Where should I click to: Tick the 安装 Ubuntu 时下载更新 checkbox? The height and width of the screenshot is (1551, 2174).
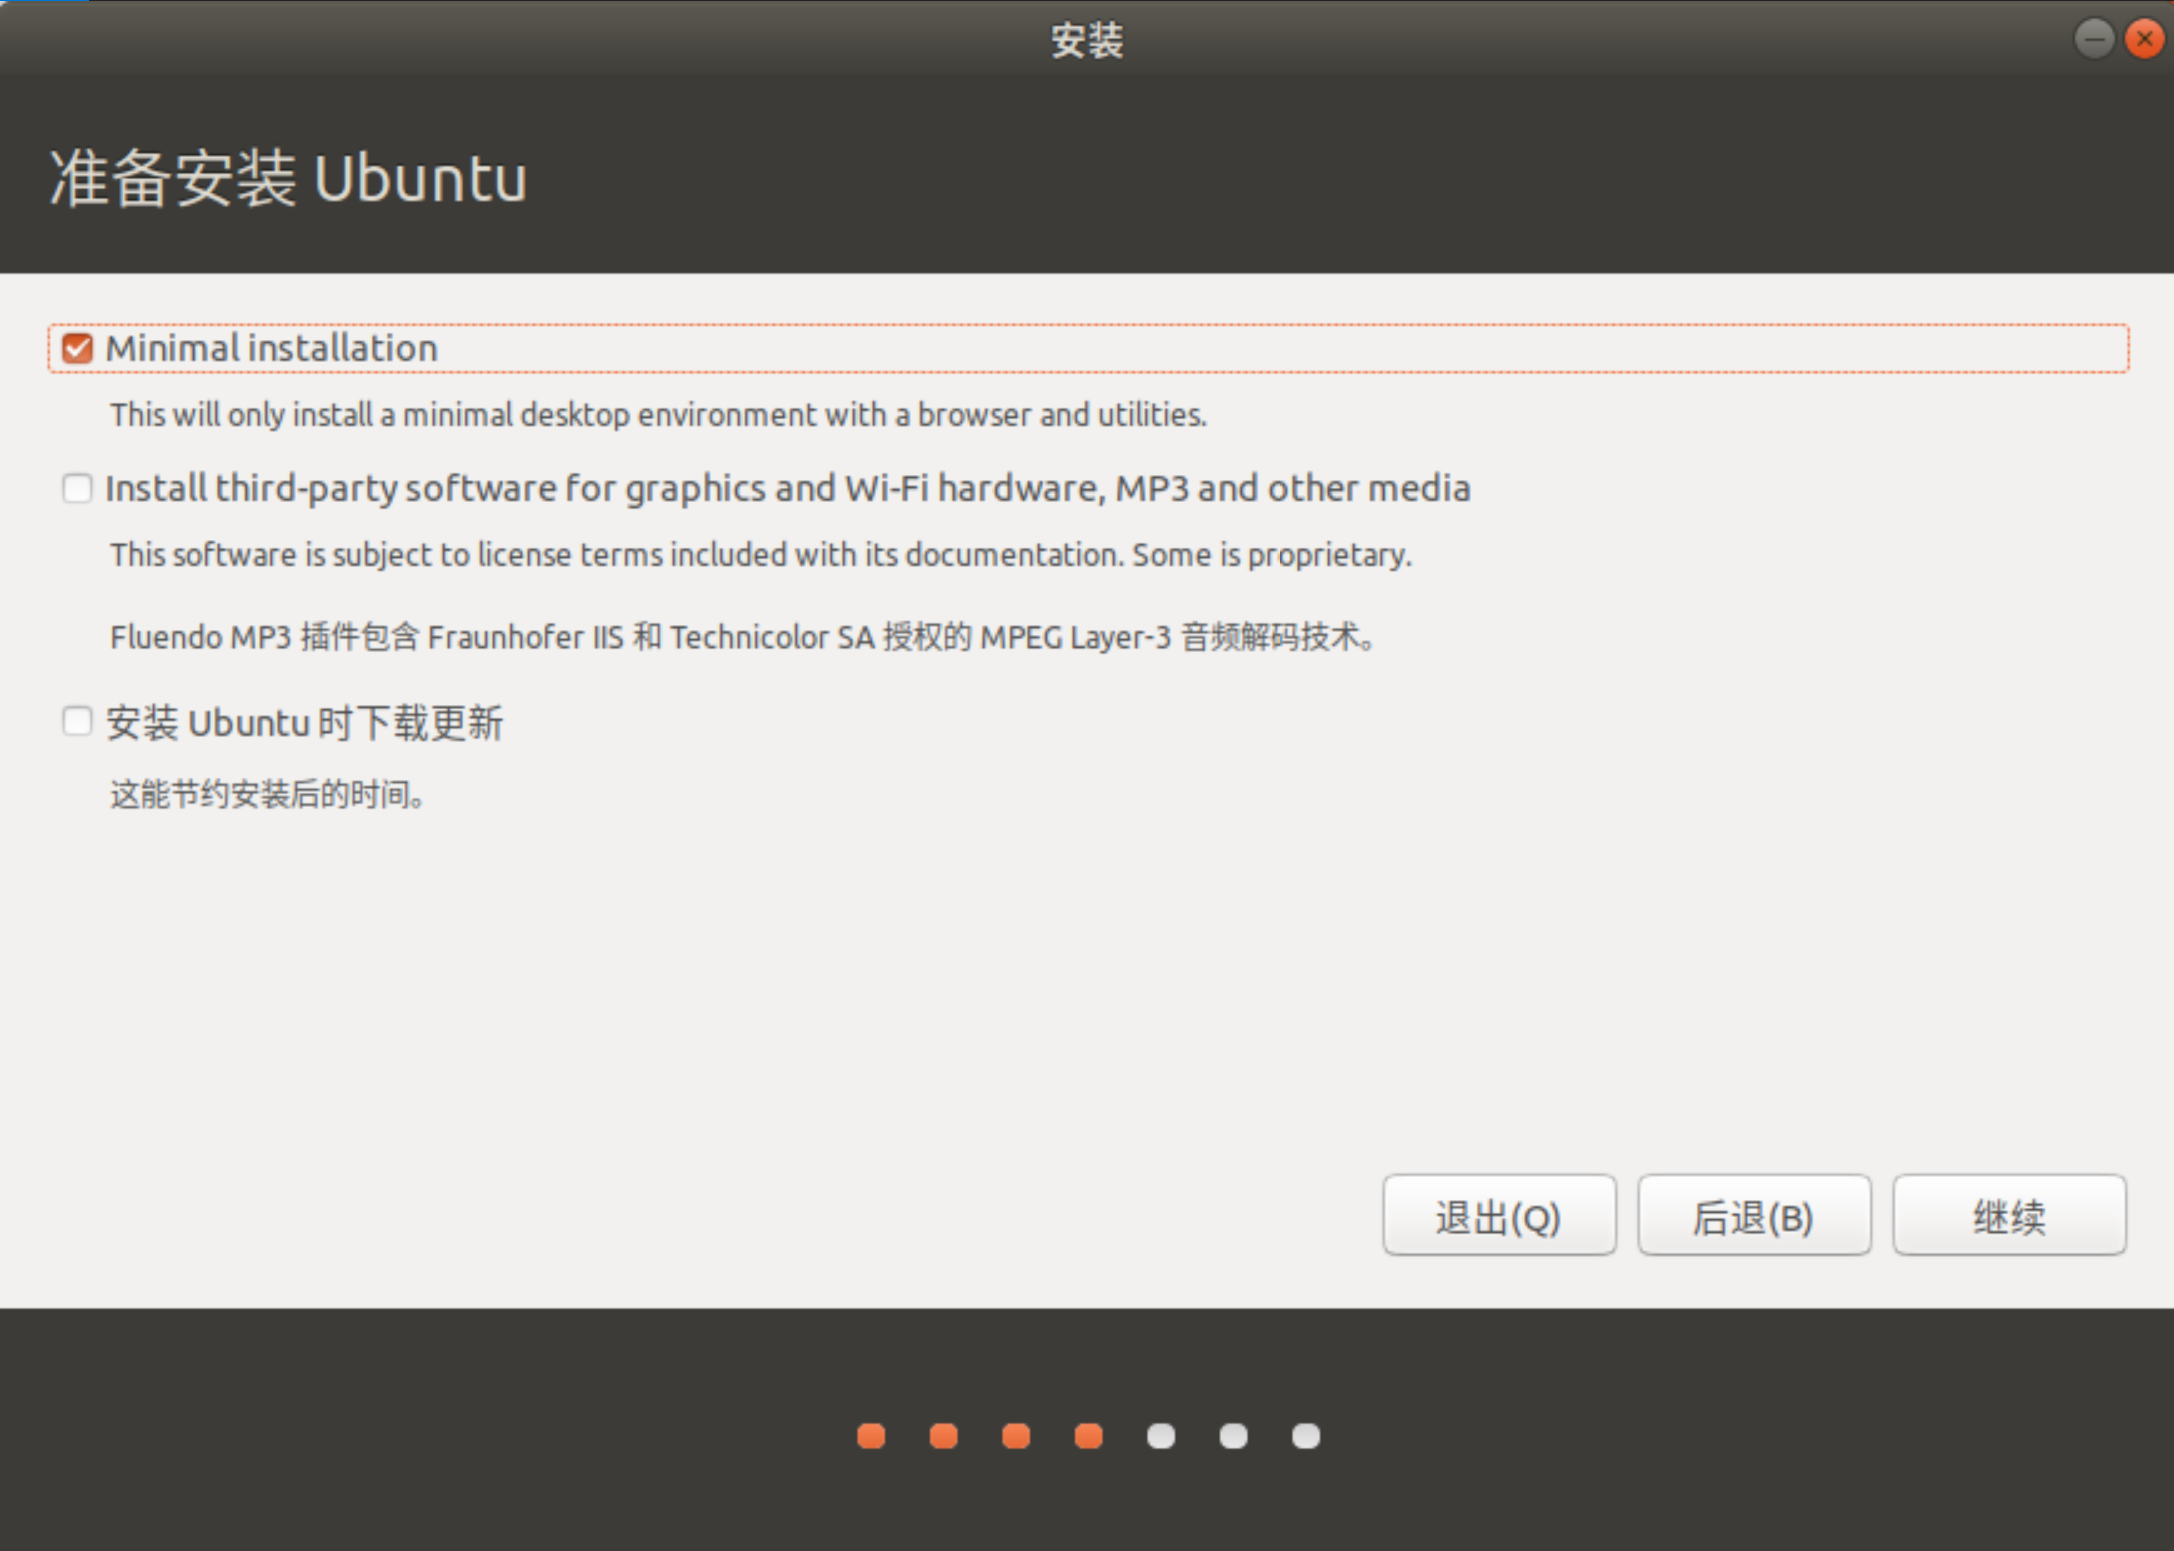[x=77, y=721]
